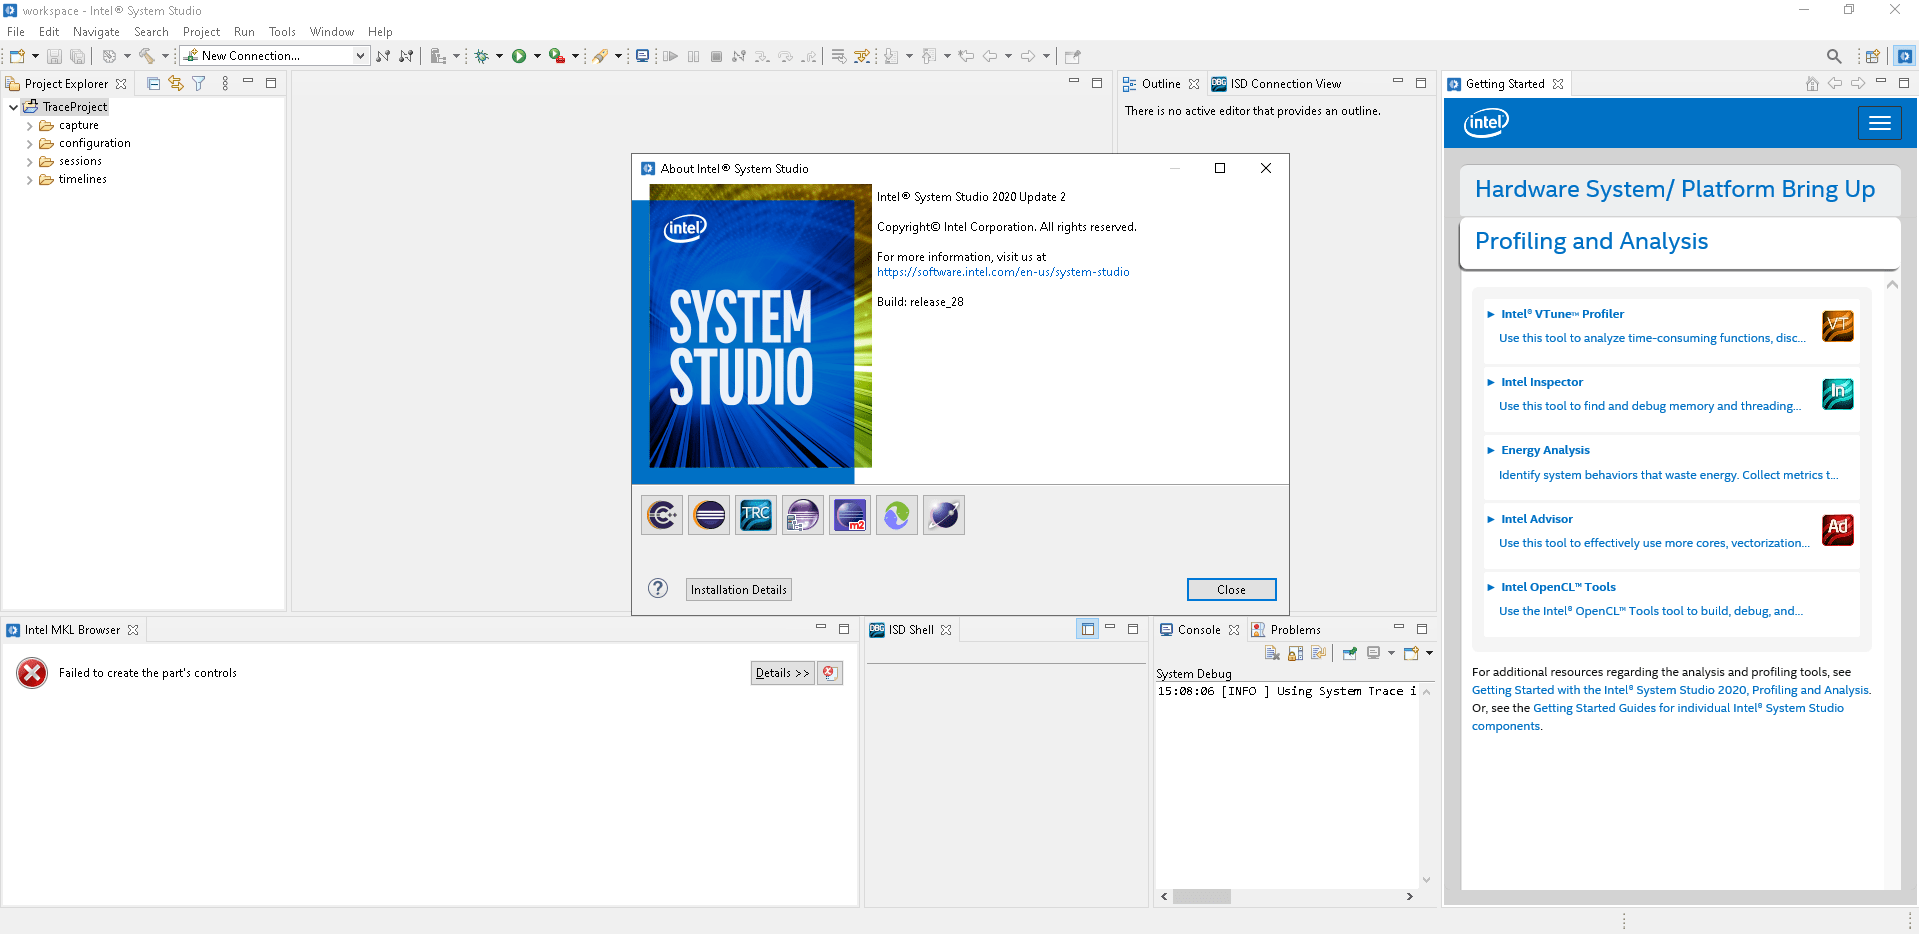Click the Eclipse CDT plug-in icon in About dialog

pyautogui.click(x=662, y=515)
